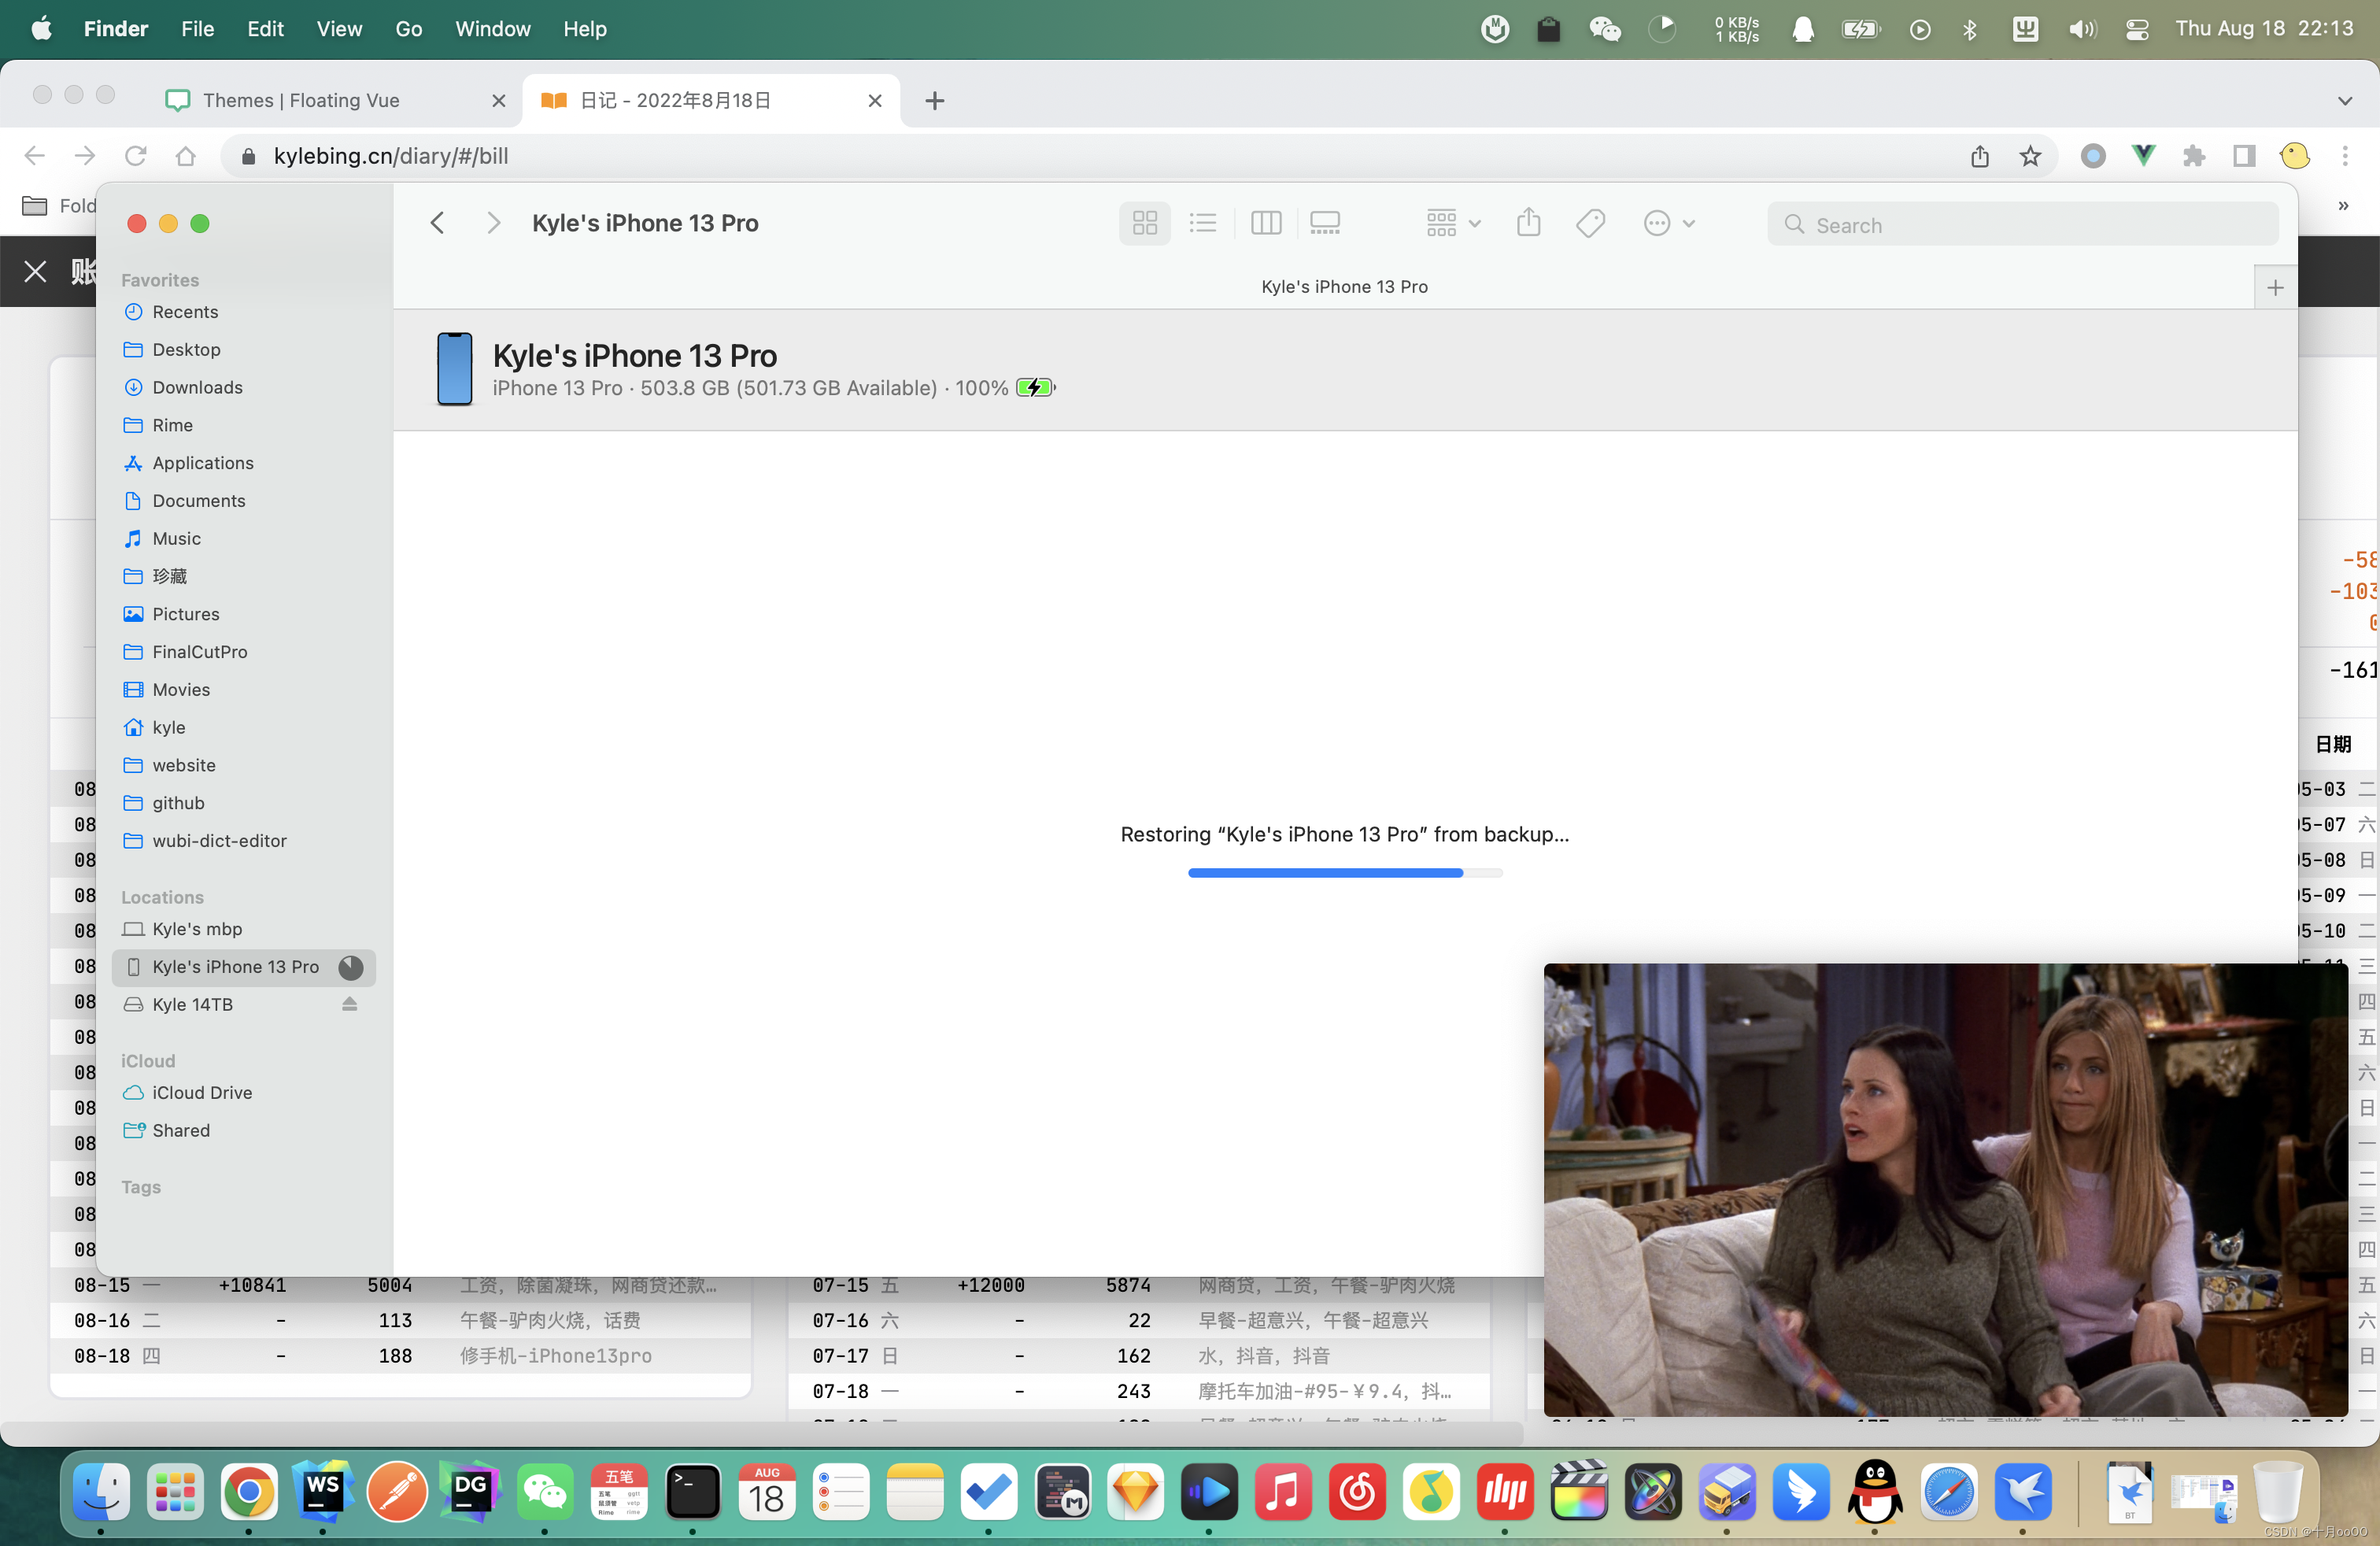Viewport: 2380px width, 1546px height.
Task: Open the Finder group-by dropdown
Action: [1453, 223]
